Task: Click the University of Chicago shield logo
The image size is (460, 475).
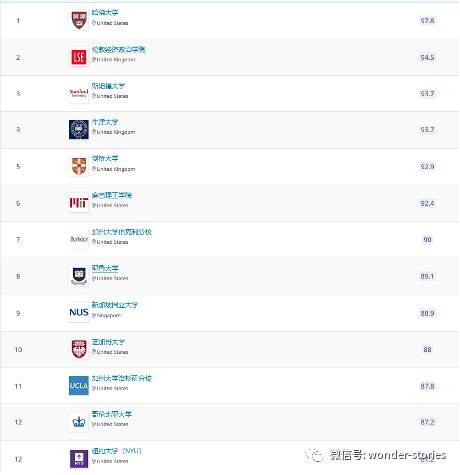Action: (79, 349)
